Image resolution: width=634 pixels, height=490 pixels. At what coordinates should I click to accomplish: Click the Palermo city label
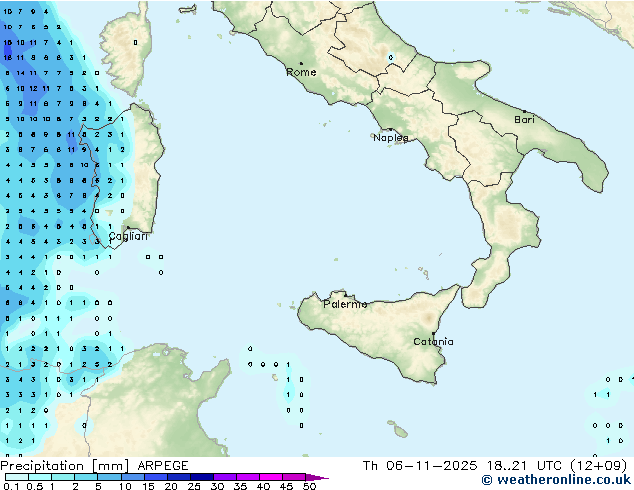pyautogui.click(x=345, y=304)
